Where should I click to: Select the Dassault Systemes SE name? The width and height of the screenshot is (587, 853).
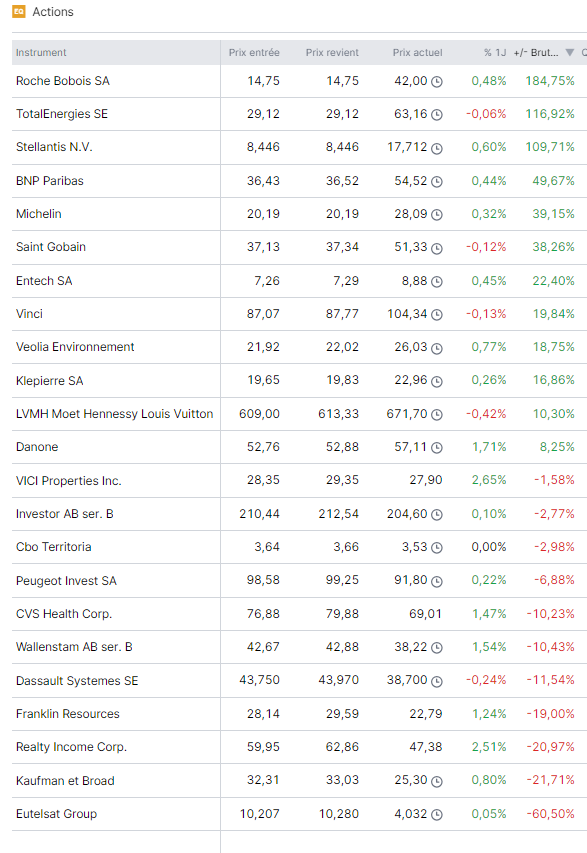click(x=77, y=681)
